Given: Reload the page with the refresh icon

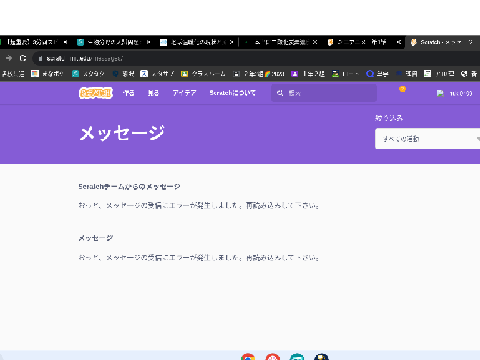Looking at the screenshot, I should point(23,58).
